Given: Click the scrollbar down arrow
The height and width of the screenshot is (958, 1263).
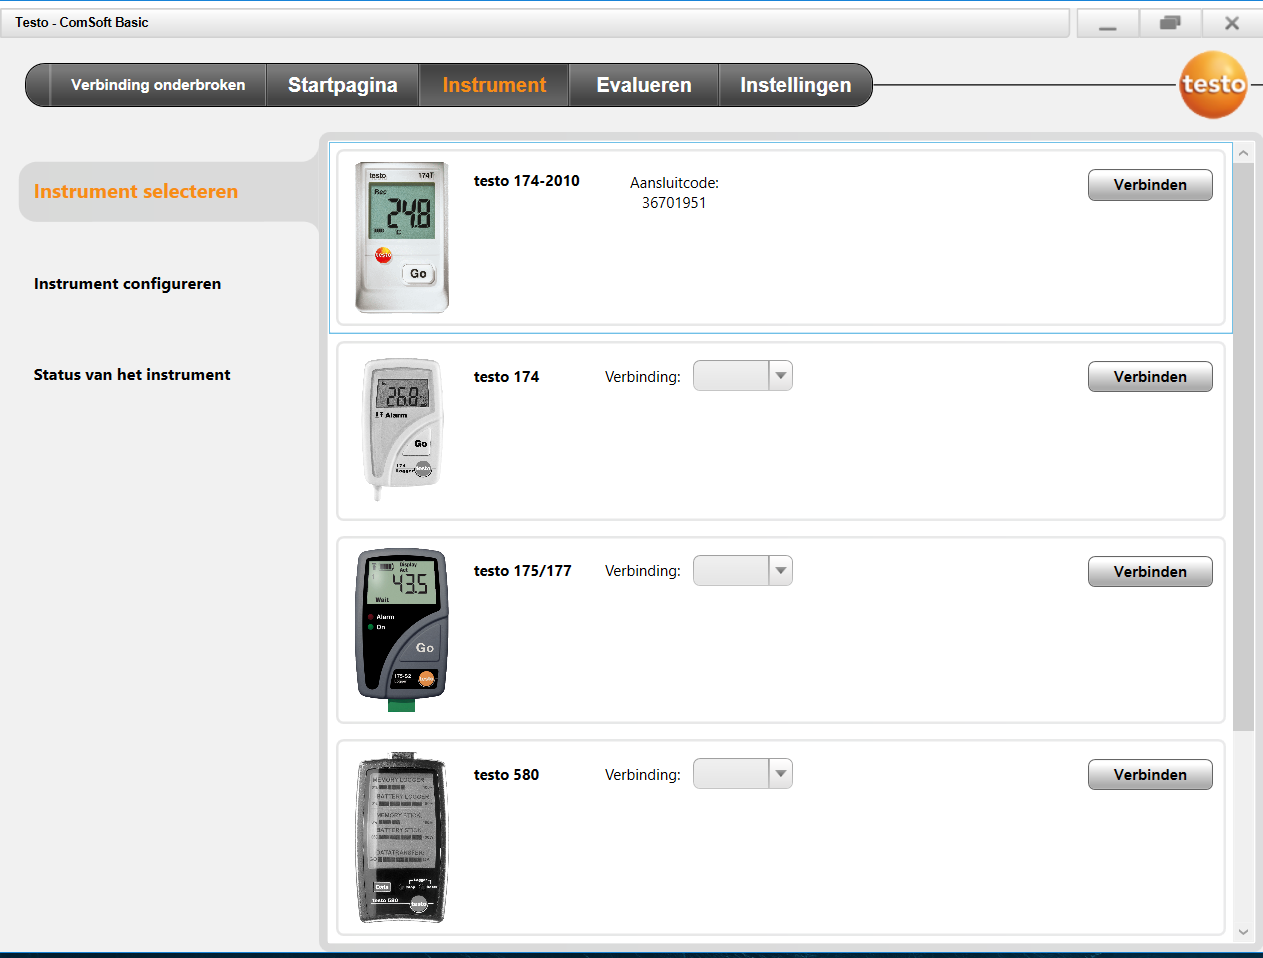Looking at the screenshot, I should [x=1243, y=932].
